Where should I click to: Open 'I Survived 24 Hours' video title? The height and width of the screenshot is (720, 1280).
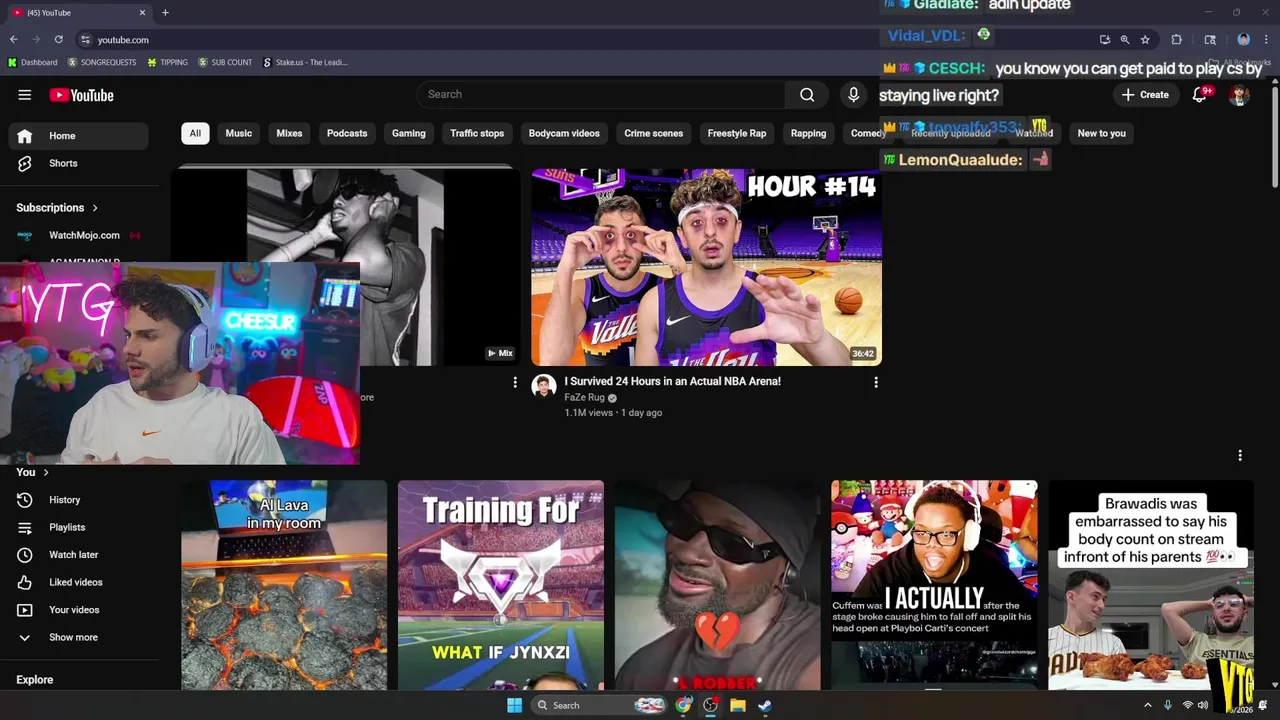pyautogui.click(x=673, y=381)
